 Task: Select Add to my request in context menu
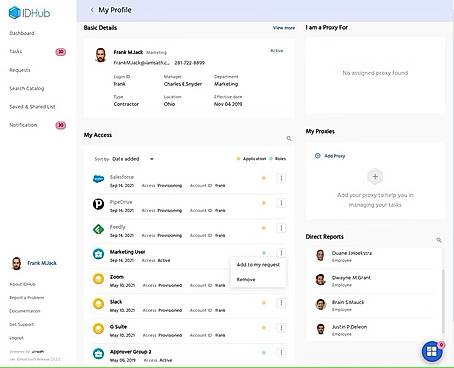[258, 265]
